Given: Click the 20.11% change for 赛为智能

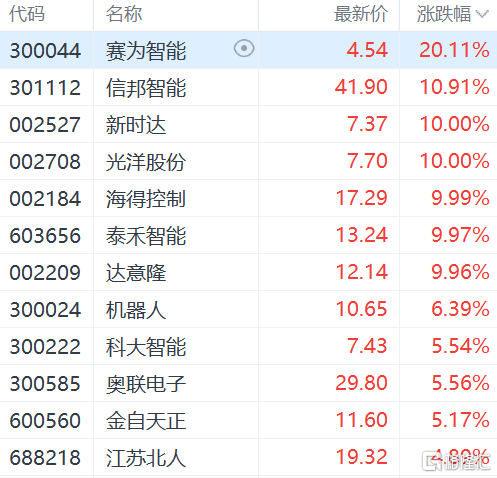Looking at the screenshot, I should pos(454,50).
